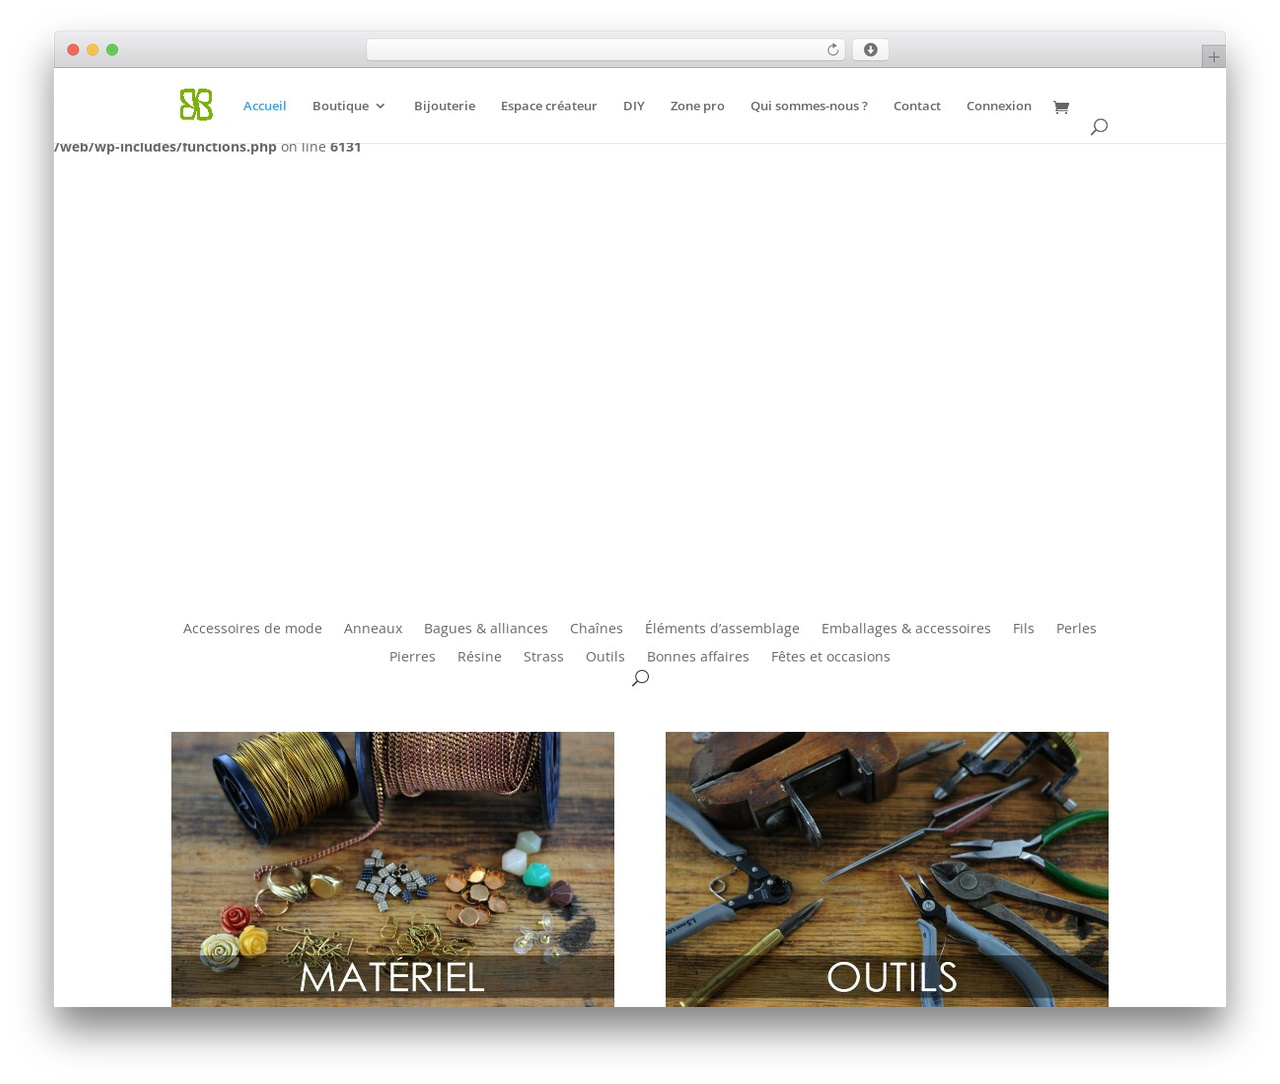Open Fêtes et occasions category
Screen dimensions: 1280x1084
[x=830, y=656]
